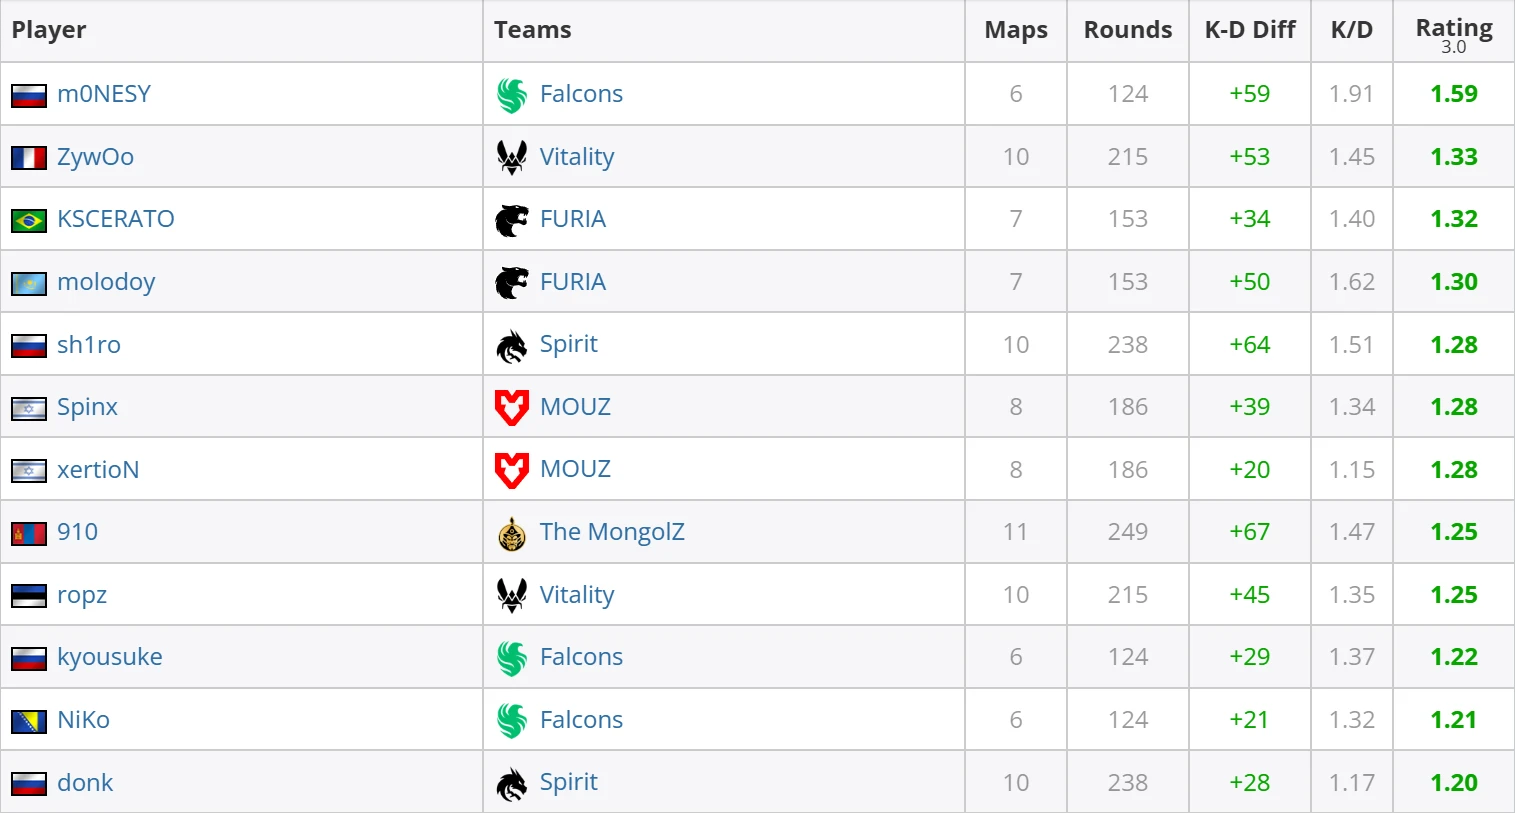Image resolution: width=1515 pixels, height=813 pixels.
Task: Sort by the K-D Diff column header
Action: [1250, 30]
